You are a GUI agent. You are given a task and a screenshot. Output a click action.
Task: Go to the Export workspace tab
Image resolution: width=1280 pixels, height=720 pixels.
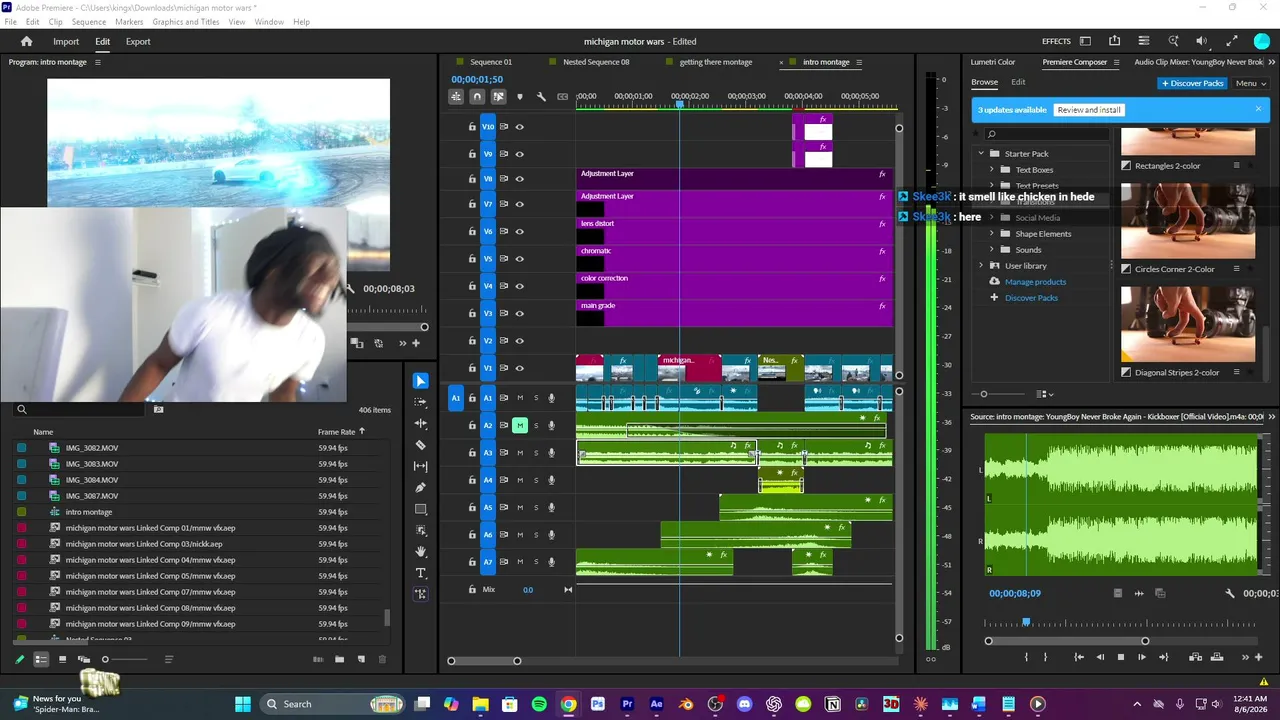click(138, 41)
